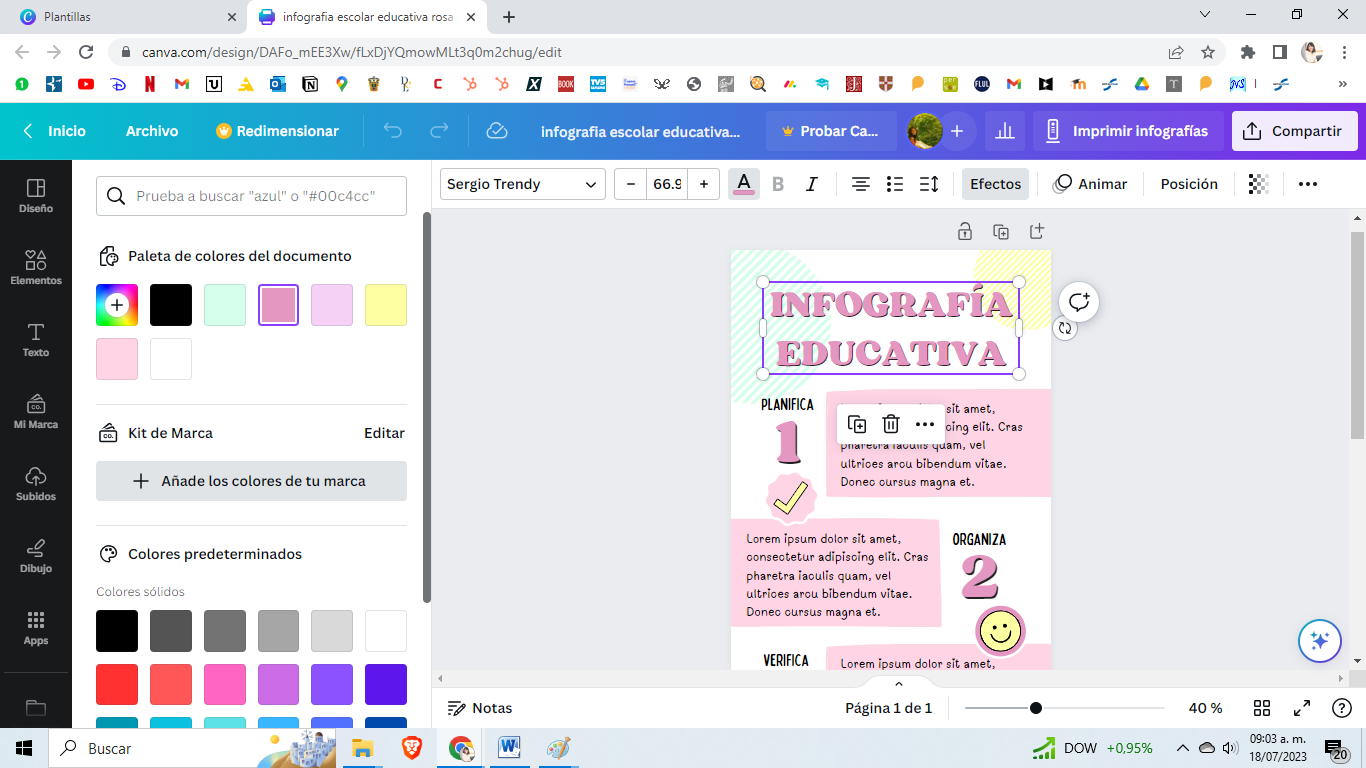Open Word from the Windows taskbar
Screen dimensions: 1366x768
tap(509, 748)
